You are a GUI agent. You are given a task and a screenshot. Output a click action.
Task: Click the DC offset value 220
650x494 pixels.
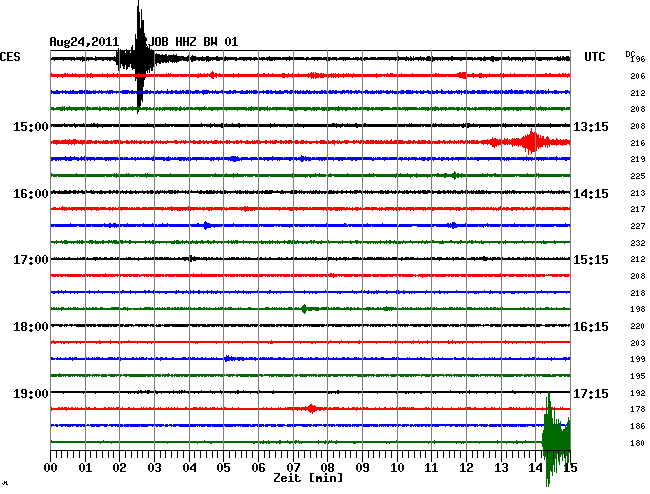638,326
